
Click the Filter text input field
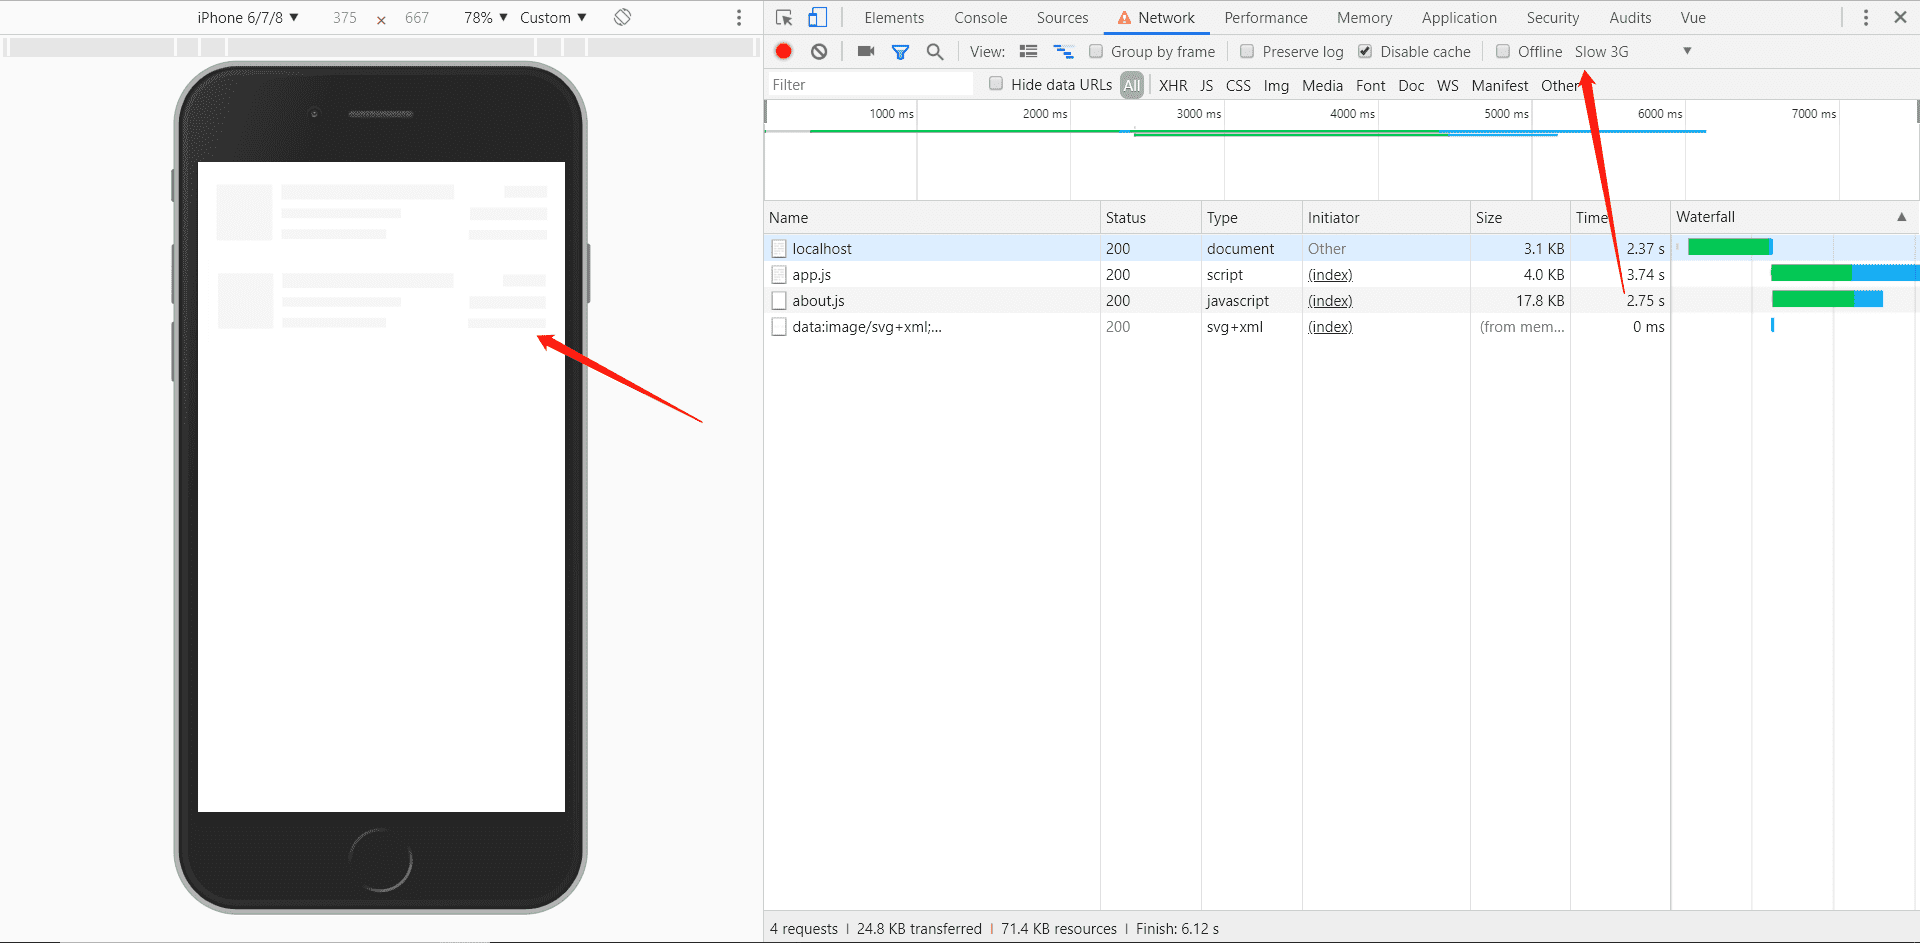(x=870, y=85)
